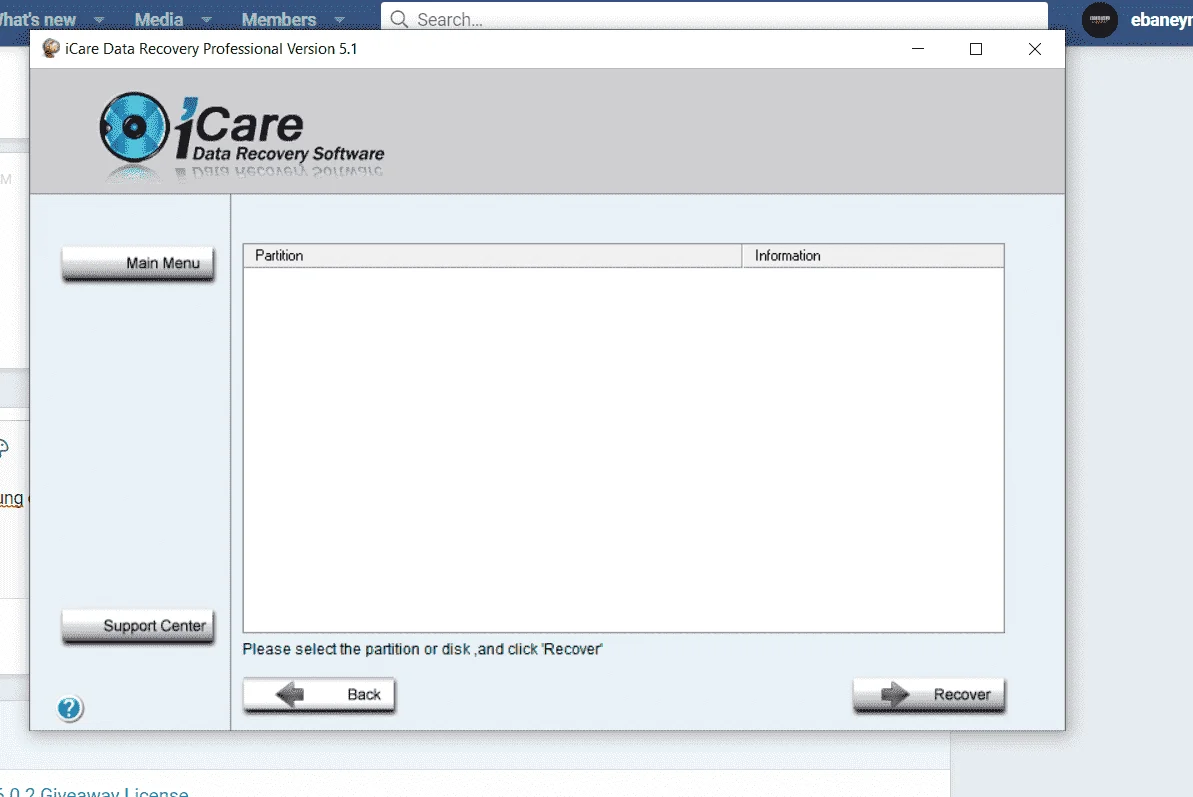Open the user avatar in forum header

[x=1099, y=19]
